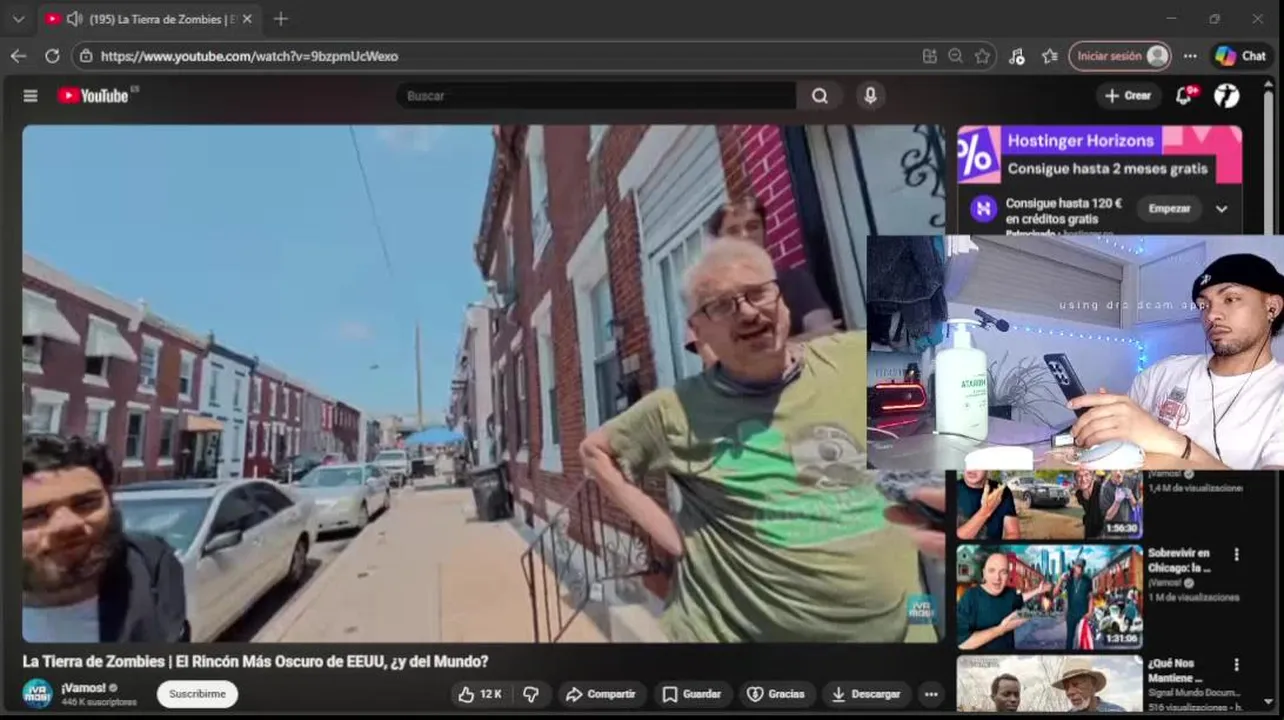
Task: Start voice search with the microphone icon
Action: pos(870,96)
